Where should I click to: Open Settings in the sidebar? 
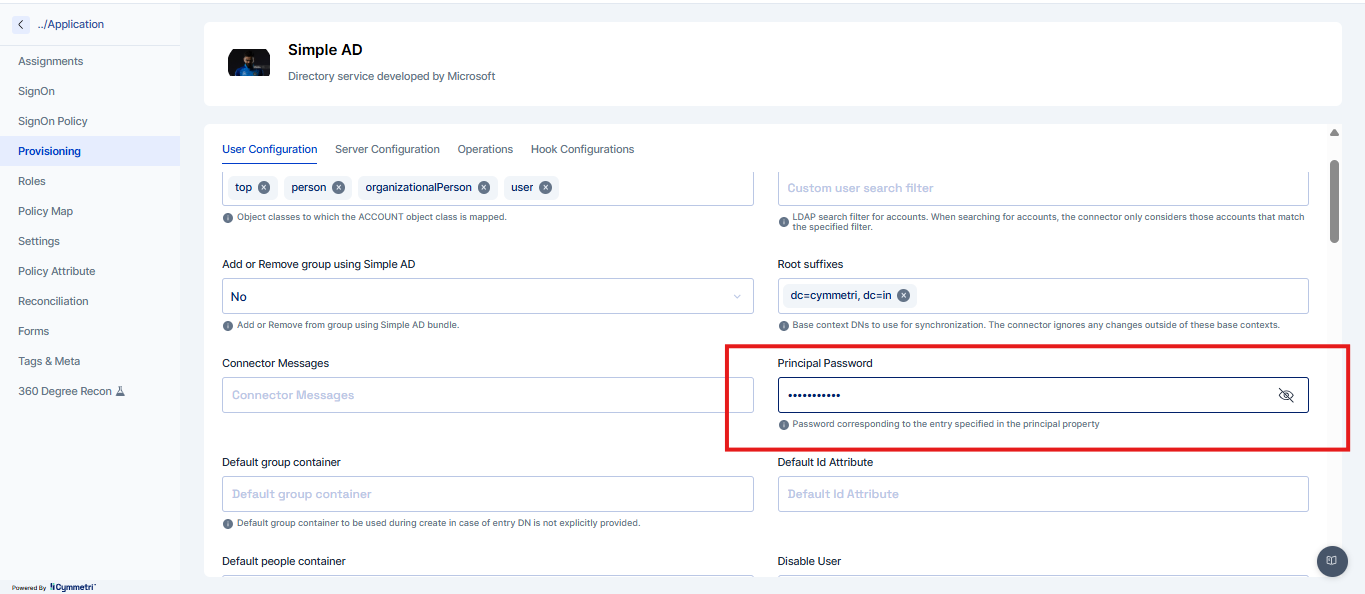[x=90, y=241]
